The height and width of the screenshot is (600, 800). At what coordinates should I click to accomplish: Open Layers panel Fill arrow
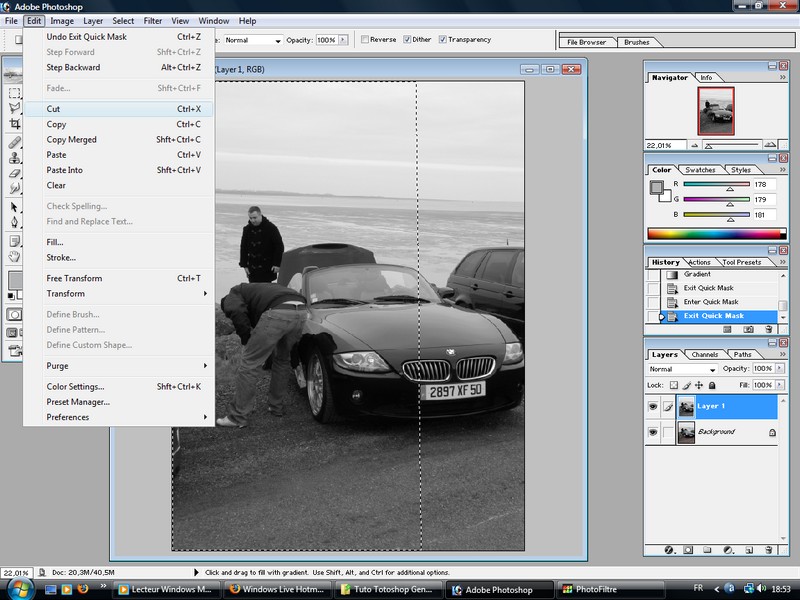pyautogui.click(x=780, y=385)
